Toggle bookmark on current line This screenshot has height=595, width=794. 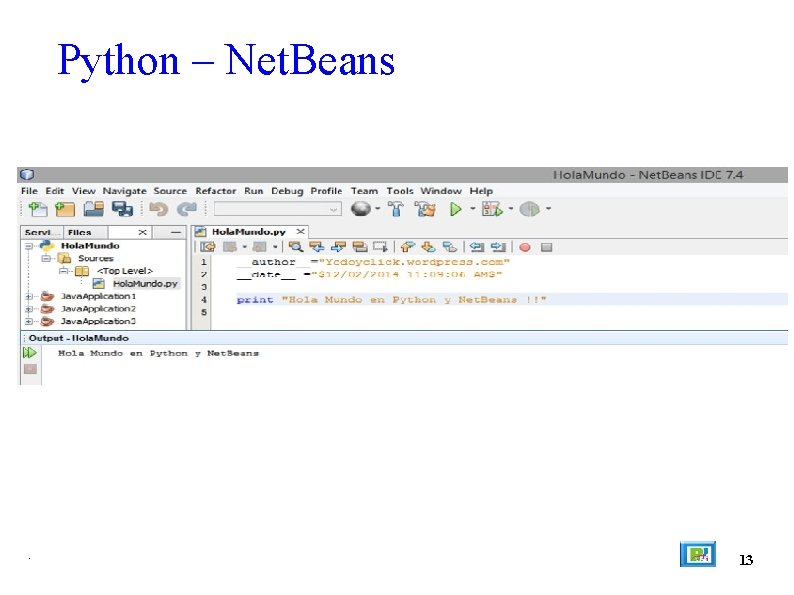click(x=450, y=247)
